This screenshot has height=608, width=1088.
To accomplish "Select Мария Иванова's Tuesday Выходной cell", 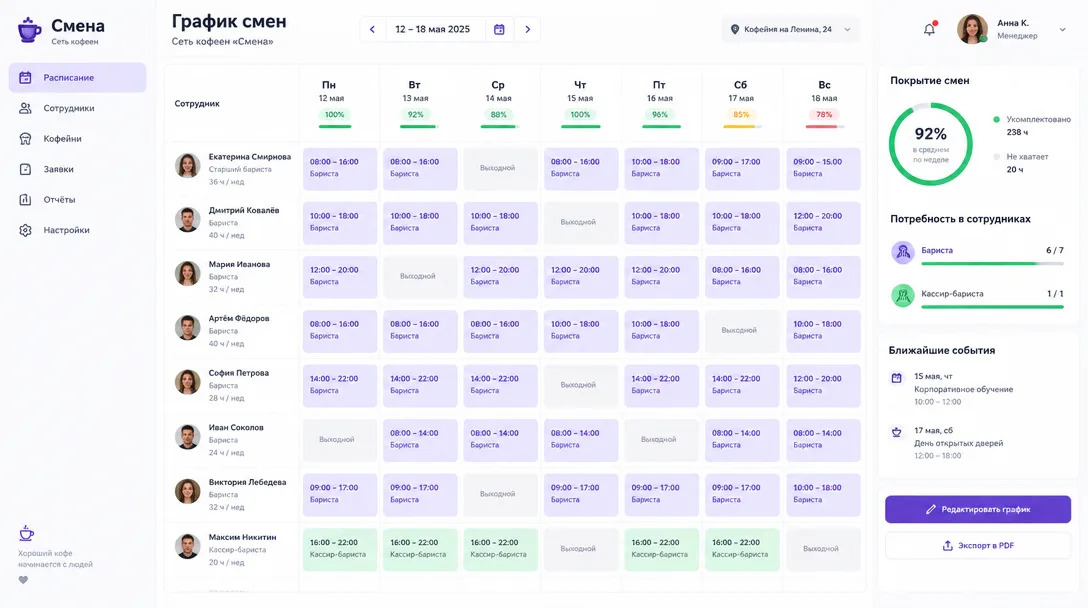I will point(420,277).
